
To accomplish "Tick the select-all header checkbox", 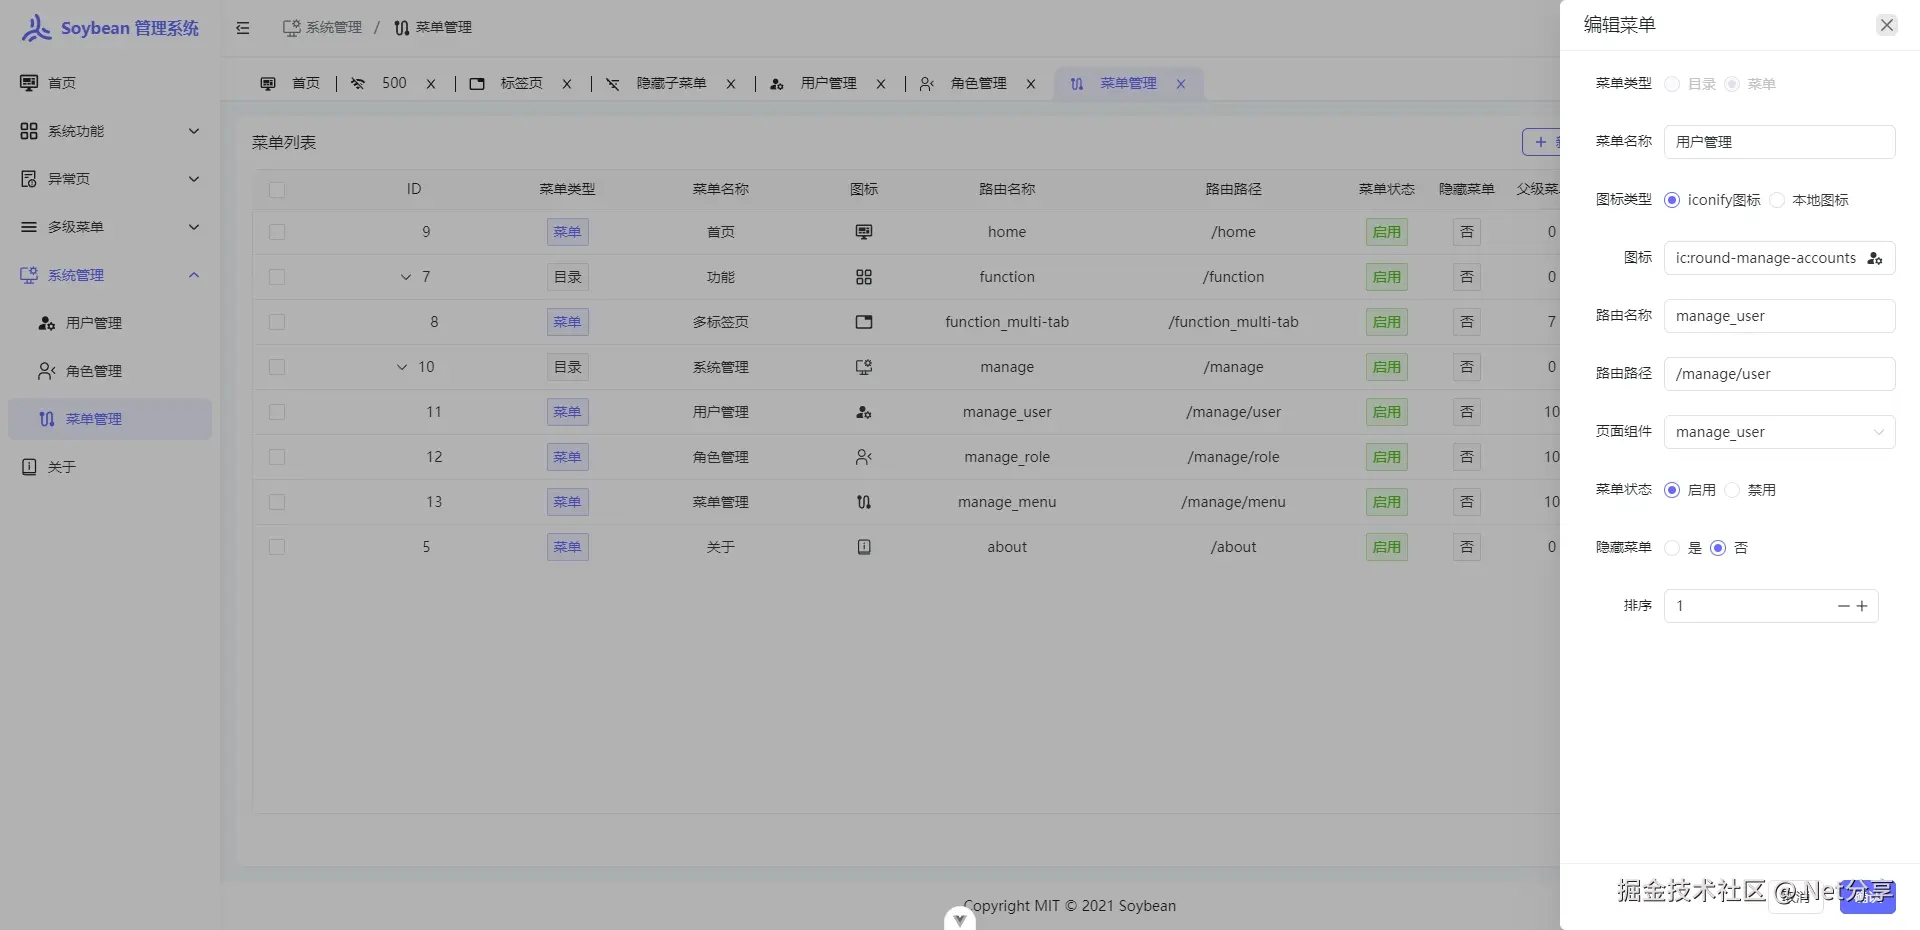I will (x=277, y=190).
